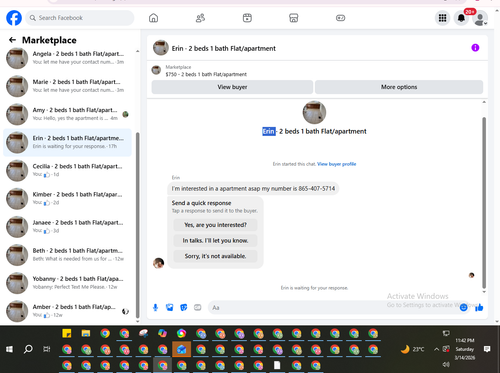Open Beth's conversation in the list
The width and height of the screenshot is (500, 373).
(x=67, y=255)
